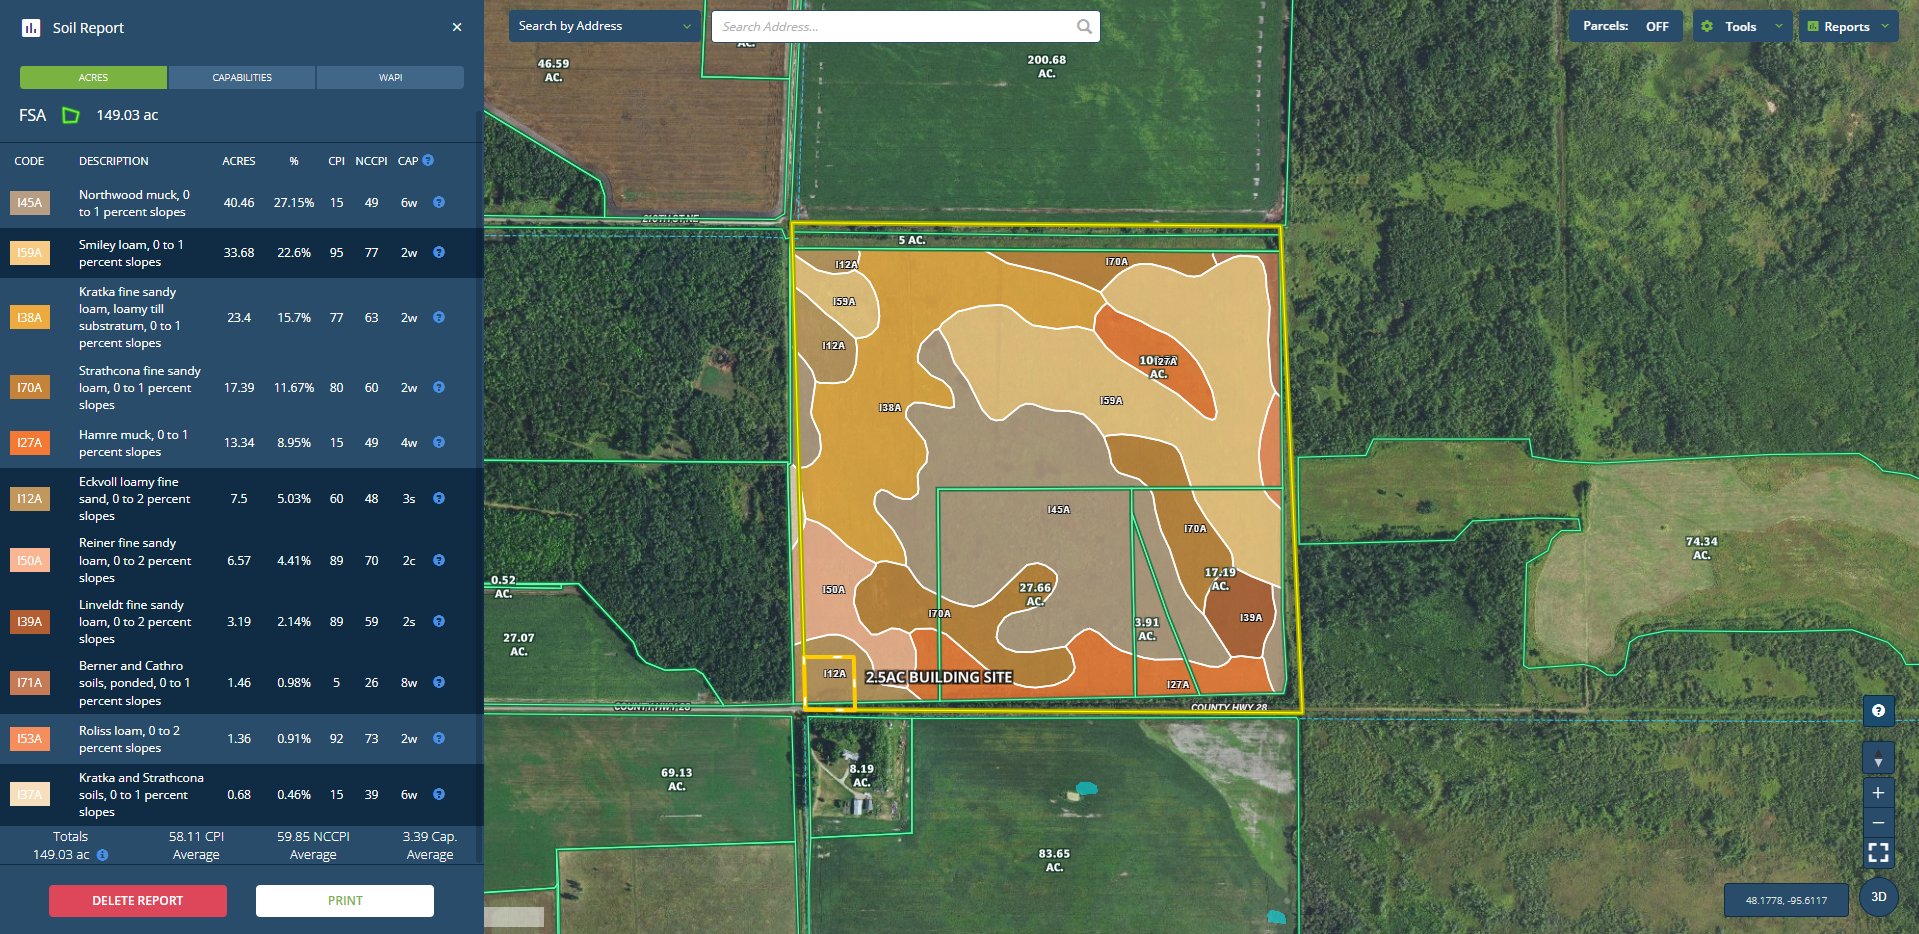Open the Tools dropdown menu

coord(1741,27)
